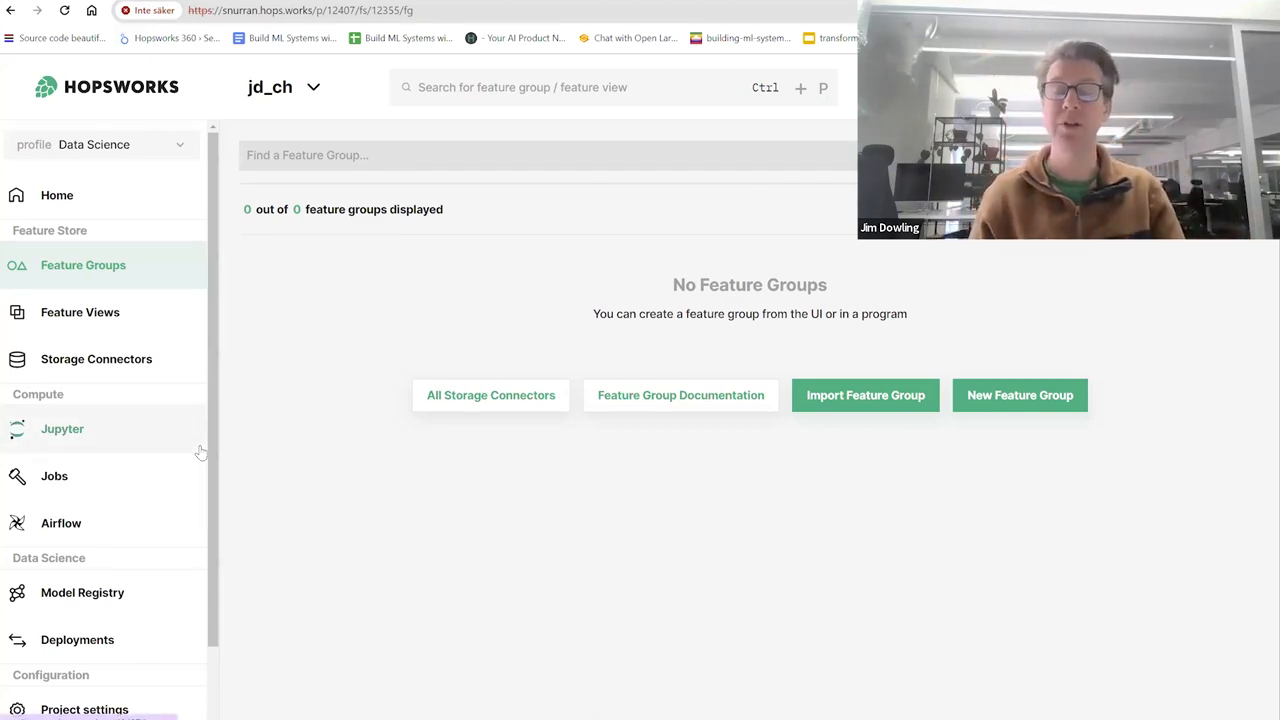
Task: Click the Storage Connectors database icon
Action: tap(17, 359)
